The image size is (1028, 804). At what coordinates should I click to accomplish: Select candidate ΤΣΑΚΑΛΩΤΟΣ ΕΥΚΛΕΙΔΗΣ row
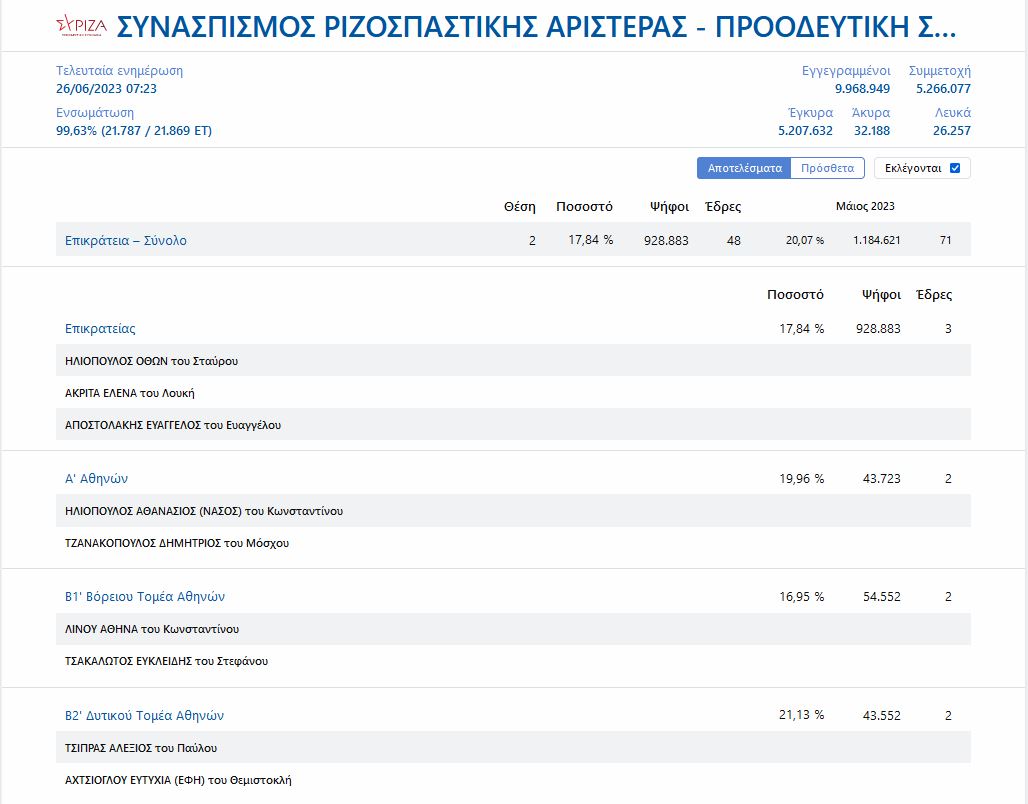tap(166, 661)
